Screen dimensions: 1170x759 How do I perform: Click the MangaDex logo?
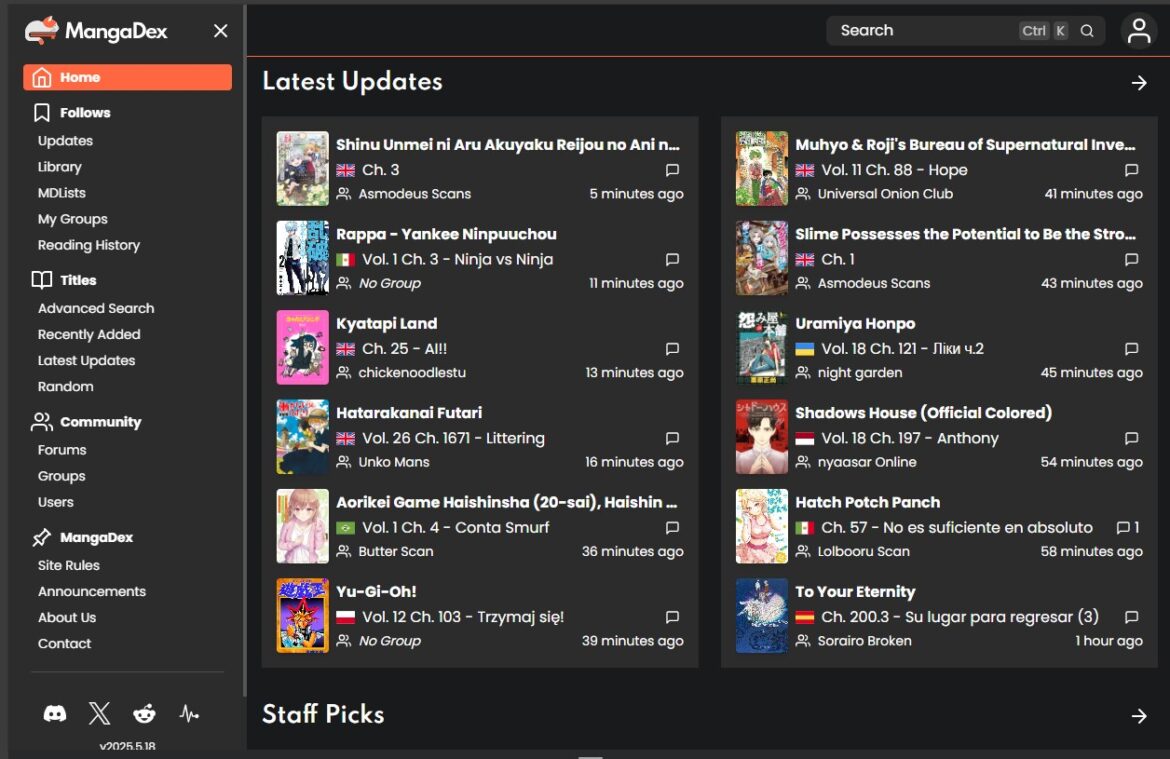coord(96,31)
